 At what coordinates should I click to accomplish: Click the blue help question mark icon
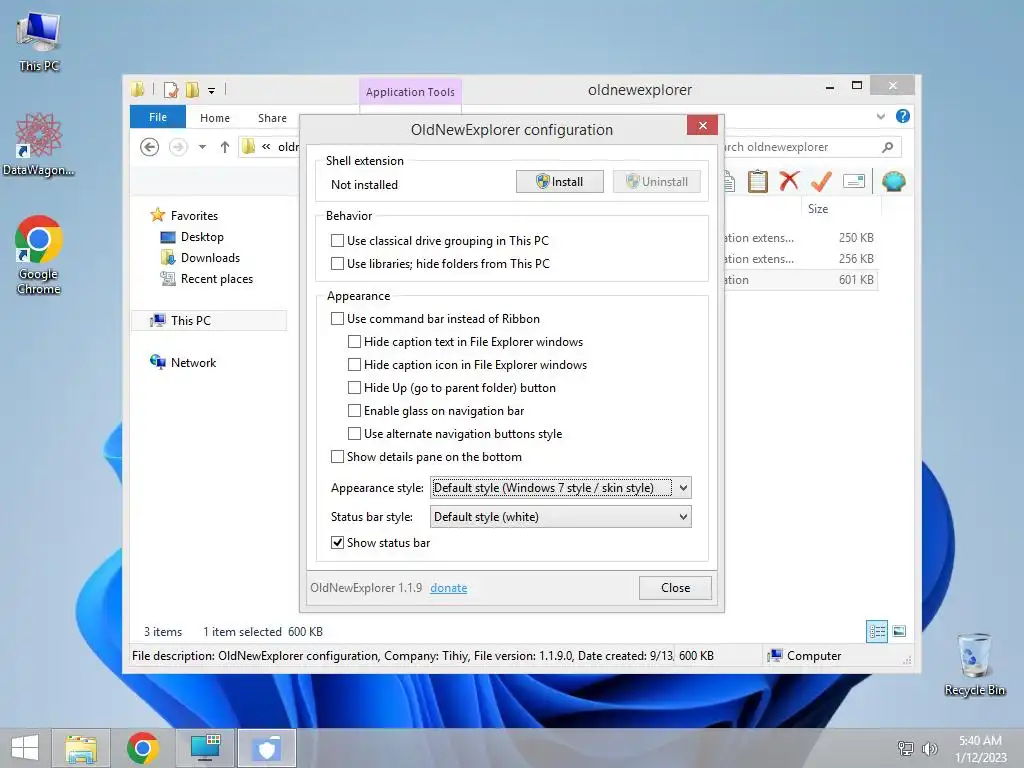tap(903, 116)
